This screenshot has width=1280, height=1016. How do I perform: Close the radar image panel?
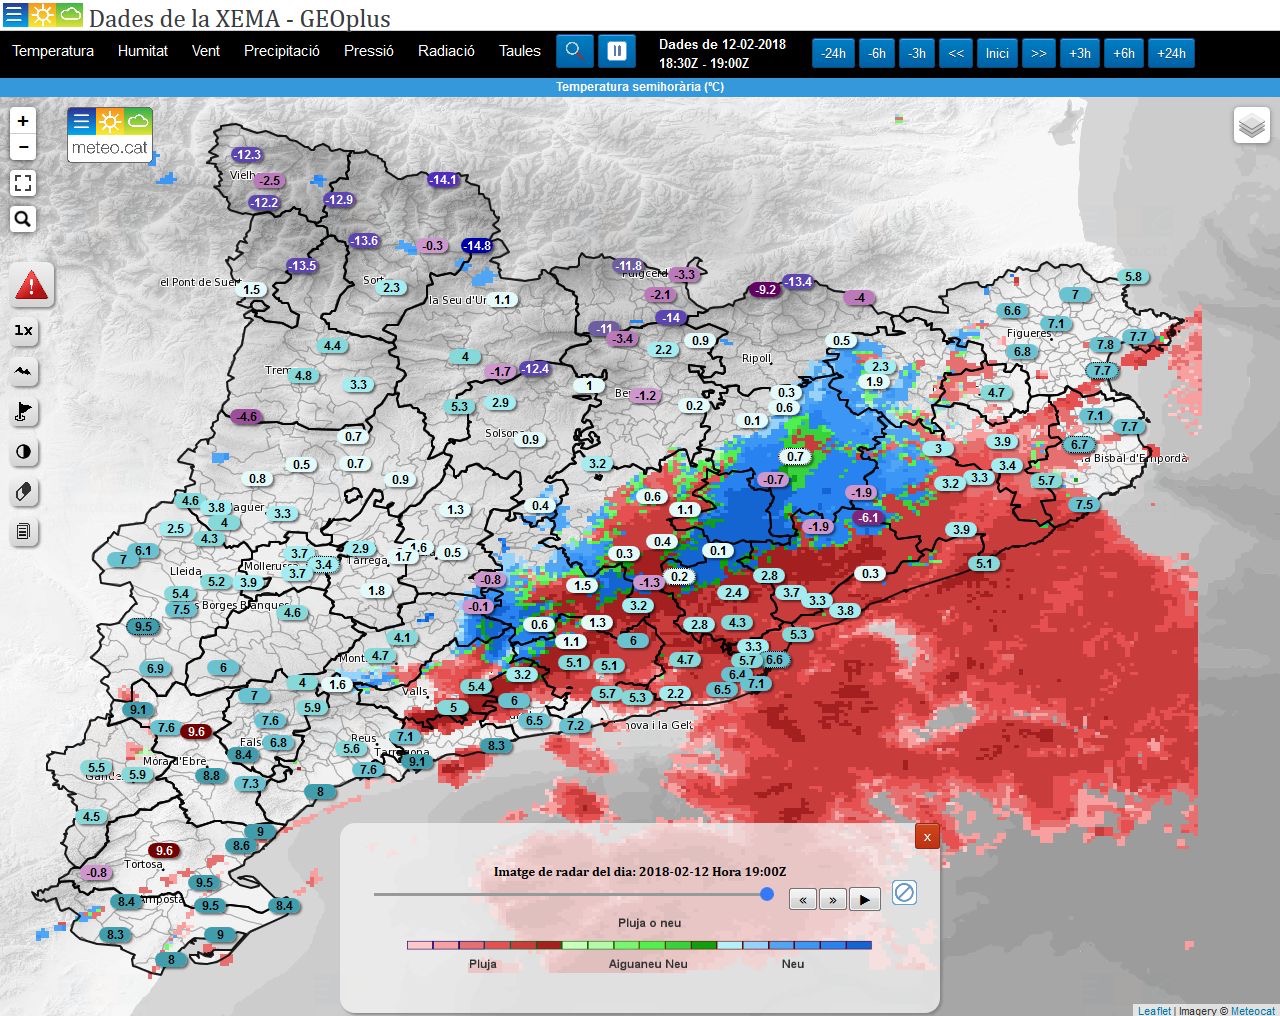point(926,836)
